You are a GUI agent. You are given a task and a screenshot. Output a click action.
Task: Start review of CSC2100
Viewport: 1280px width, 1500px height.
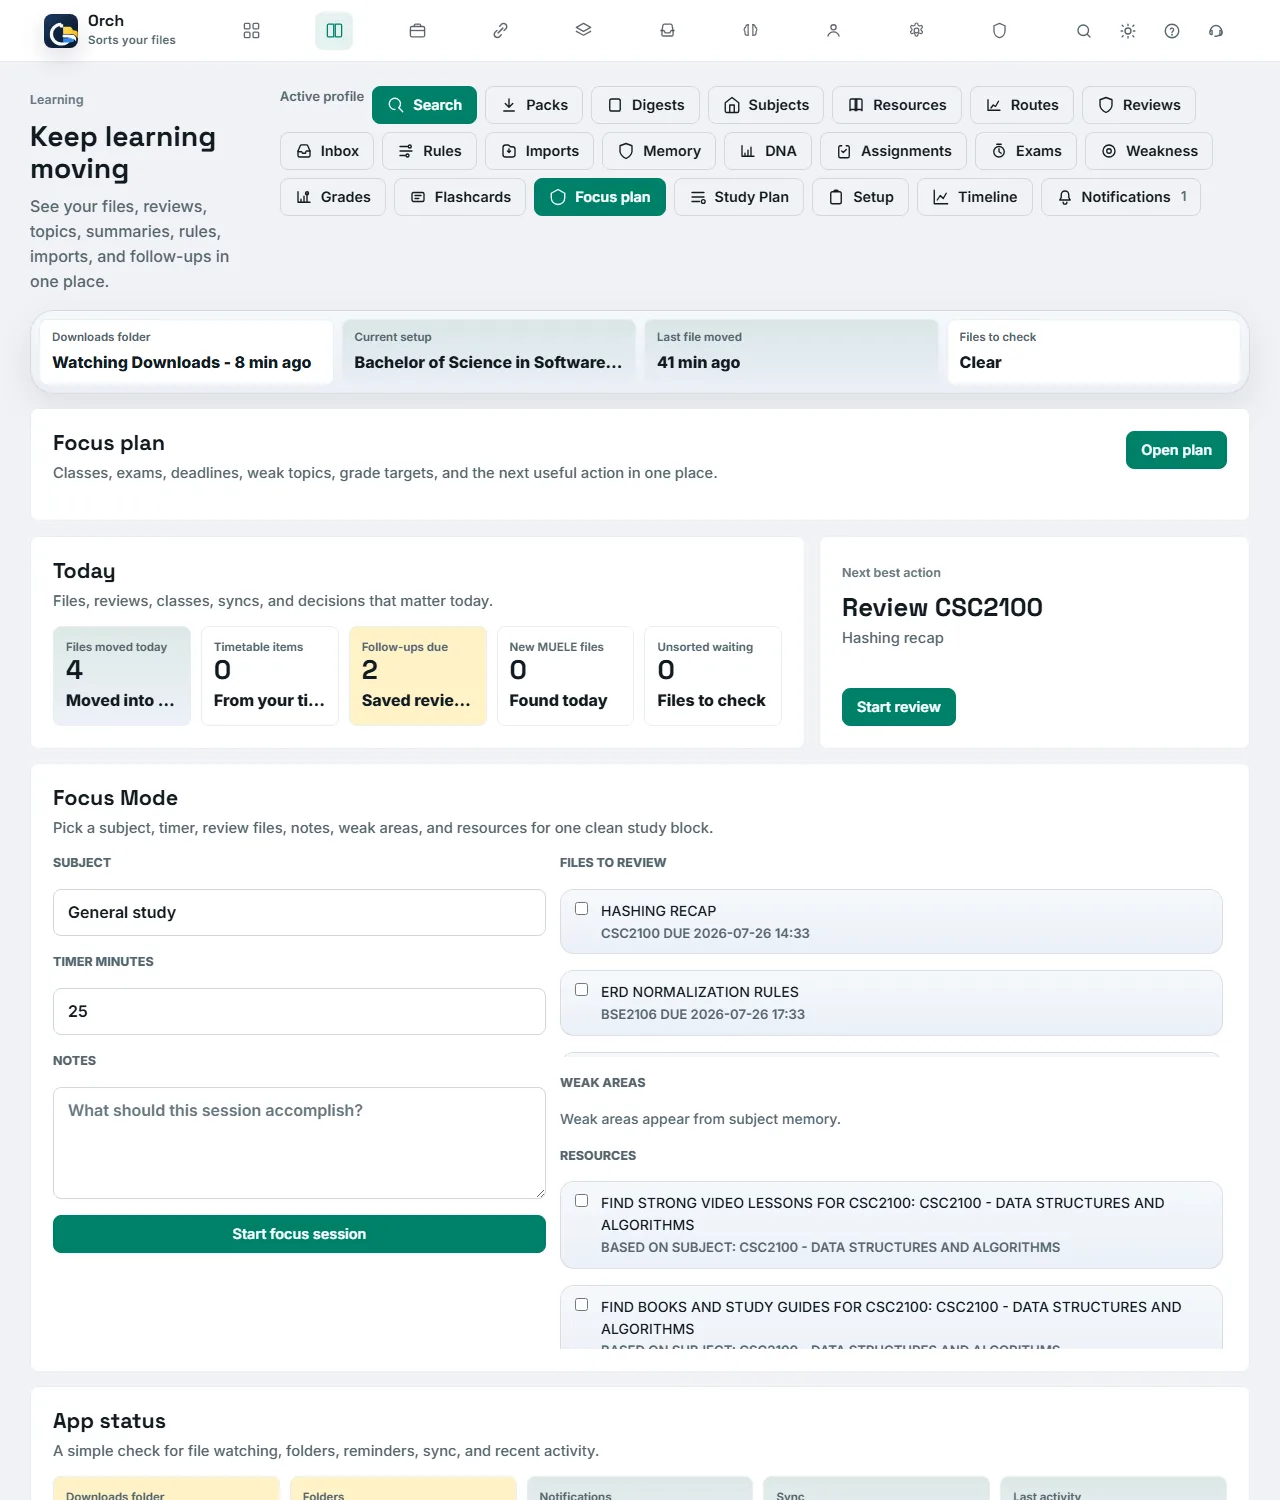(898, 707)
